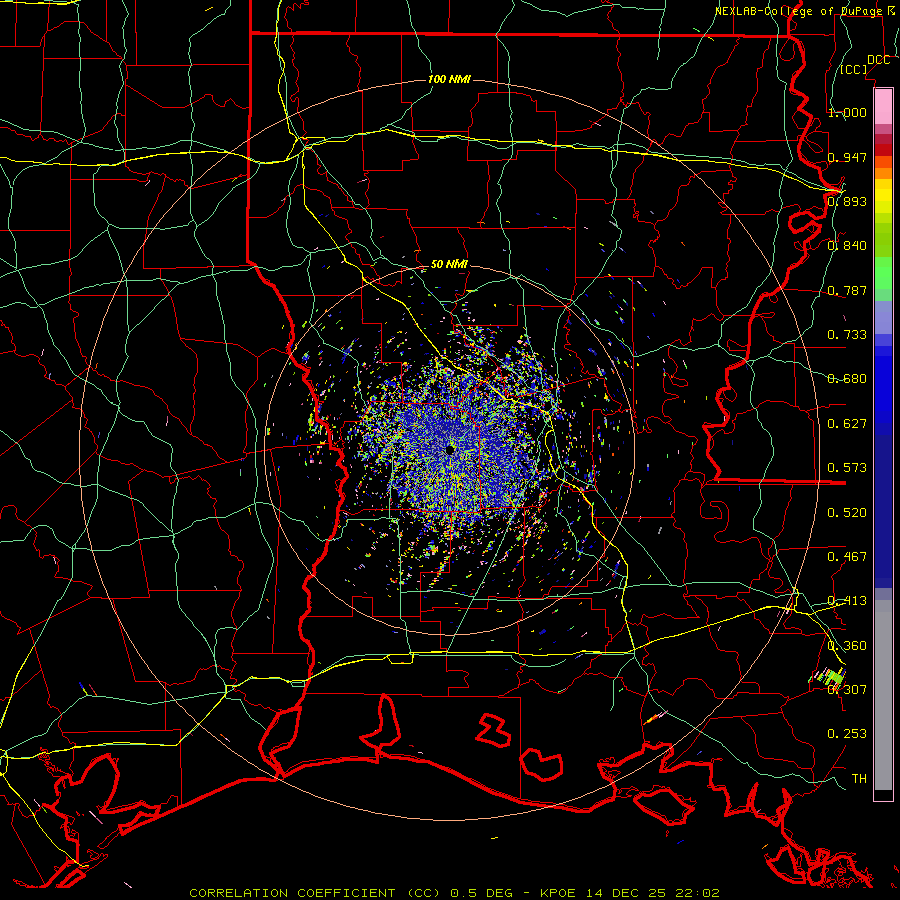Click the 0.947 scale value
The height and width of the screenshot is (900, 900).
point(847,157)
